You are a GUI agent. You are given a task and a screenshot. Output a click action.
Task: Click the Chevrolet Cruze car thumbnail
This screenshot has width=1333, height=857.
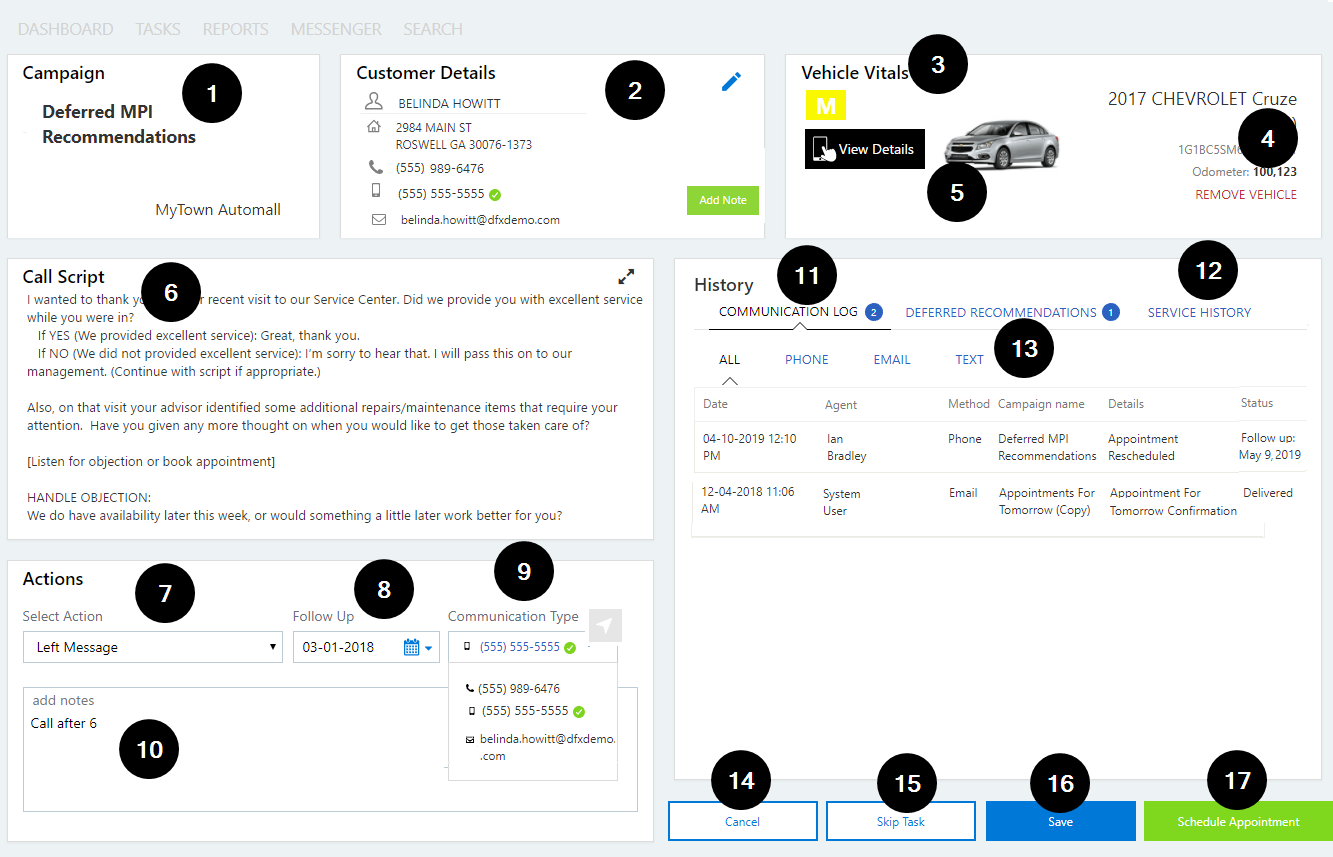point(1001,143)
